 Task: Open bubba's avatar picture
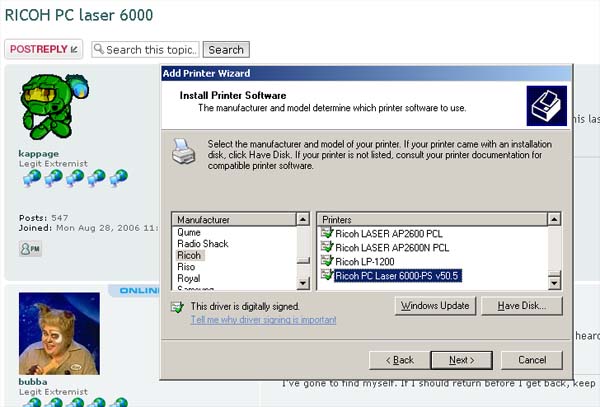click(59, 334)
